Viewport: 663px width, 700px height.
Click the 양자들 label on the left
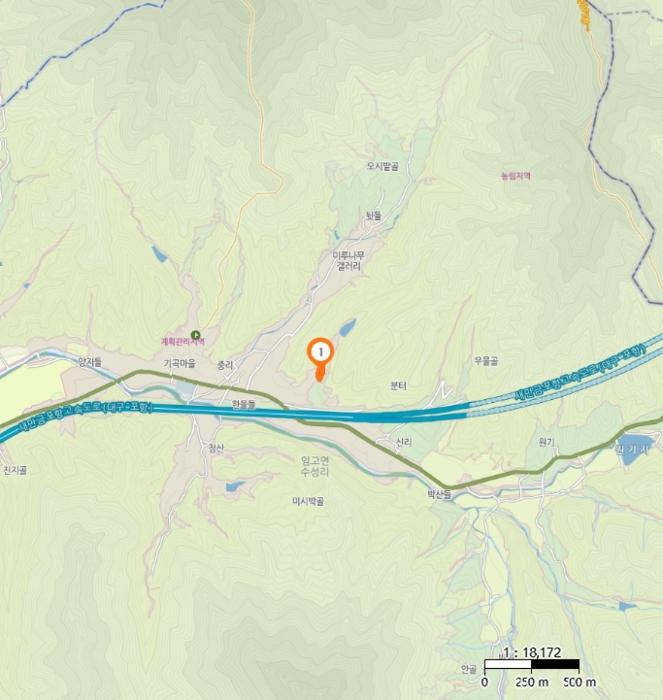(x=90, y=362)
